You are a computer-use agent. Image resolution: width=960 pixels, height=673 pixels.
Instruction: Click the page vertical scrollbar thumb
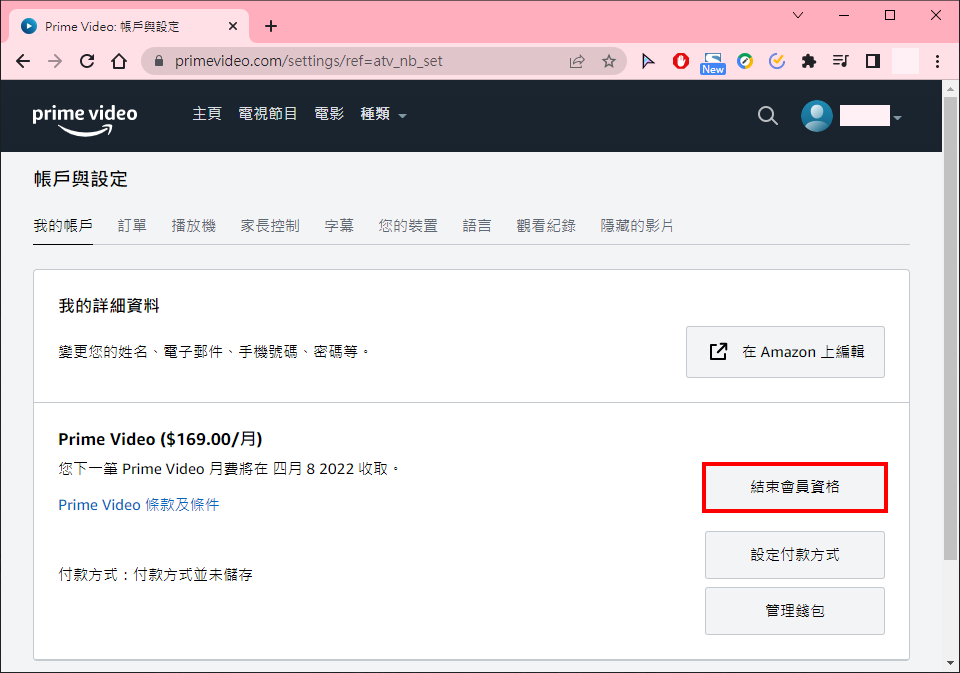pyautogui.click(x=950, y=328)
